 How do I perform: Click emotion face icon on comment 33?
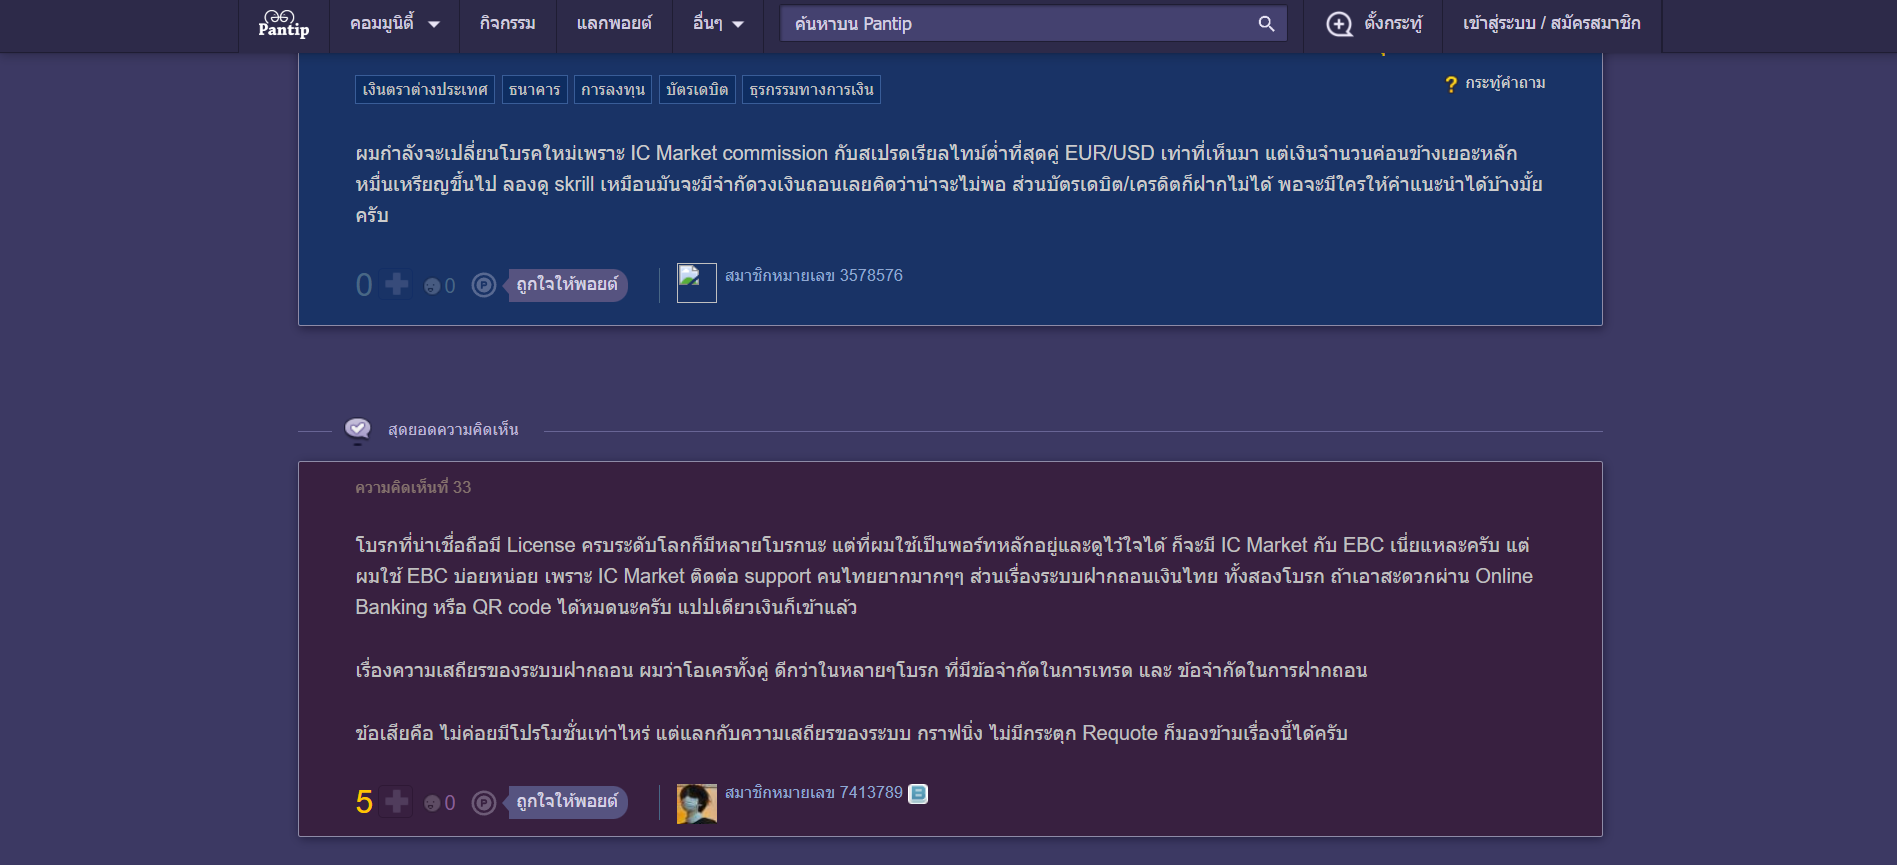point(432,803)
